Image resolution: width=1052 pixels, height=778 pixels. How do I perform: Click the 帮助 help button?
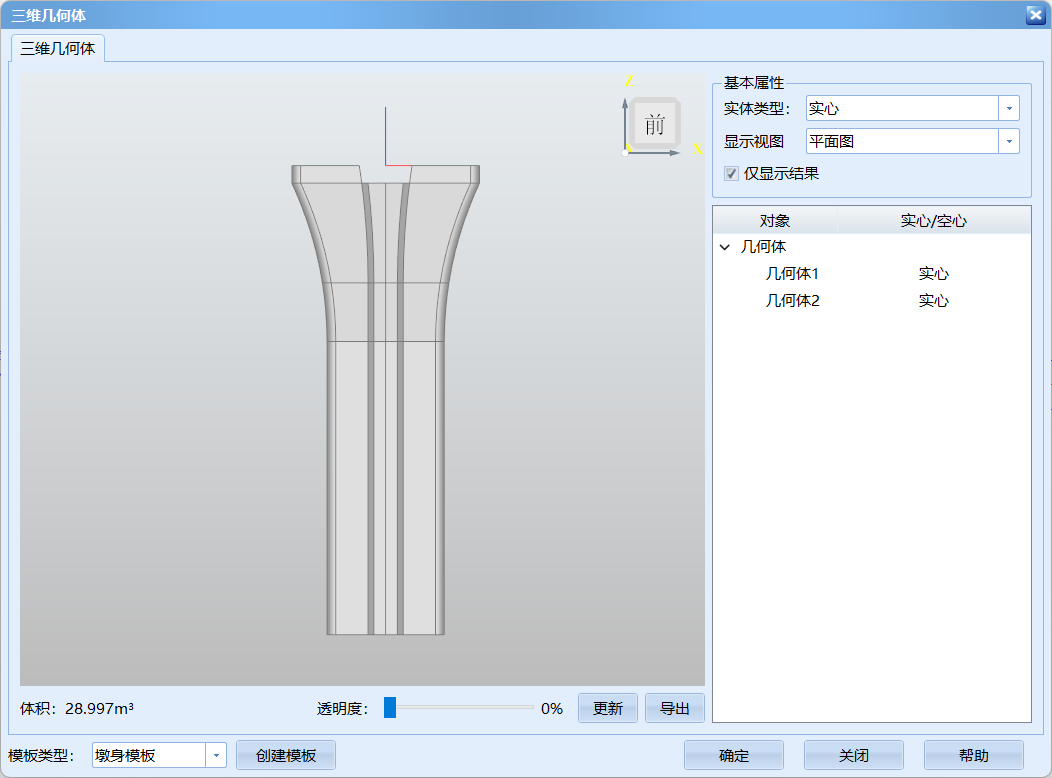972,755
